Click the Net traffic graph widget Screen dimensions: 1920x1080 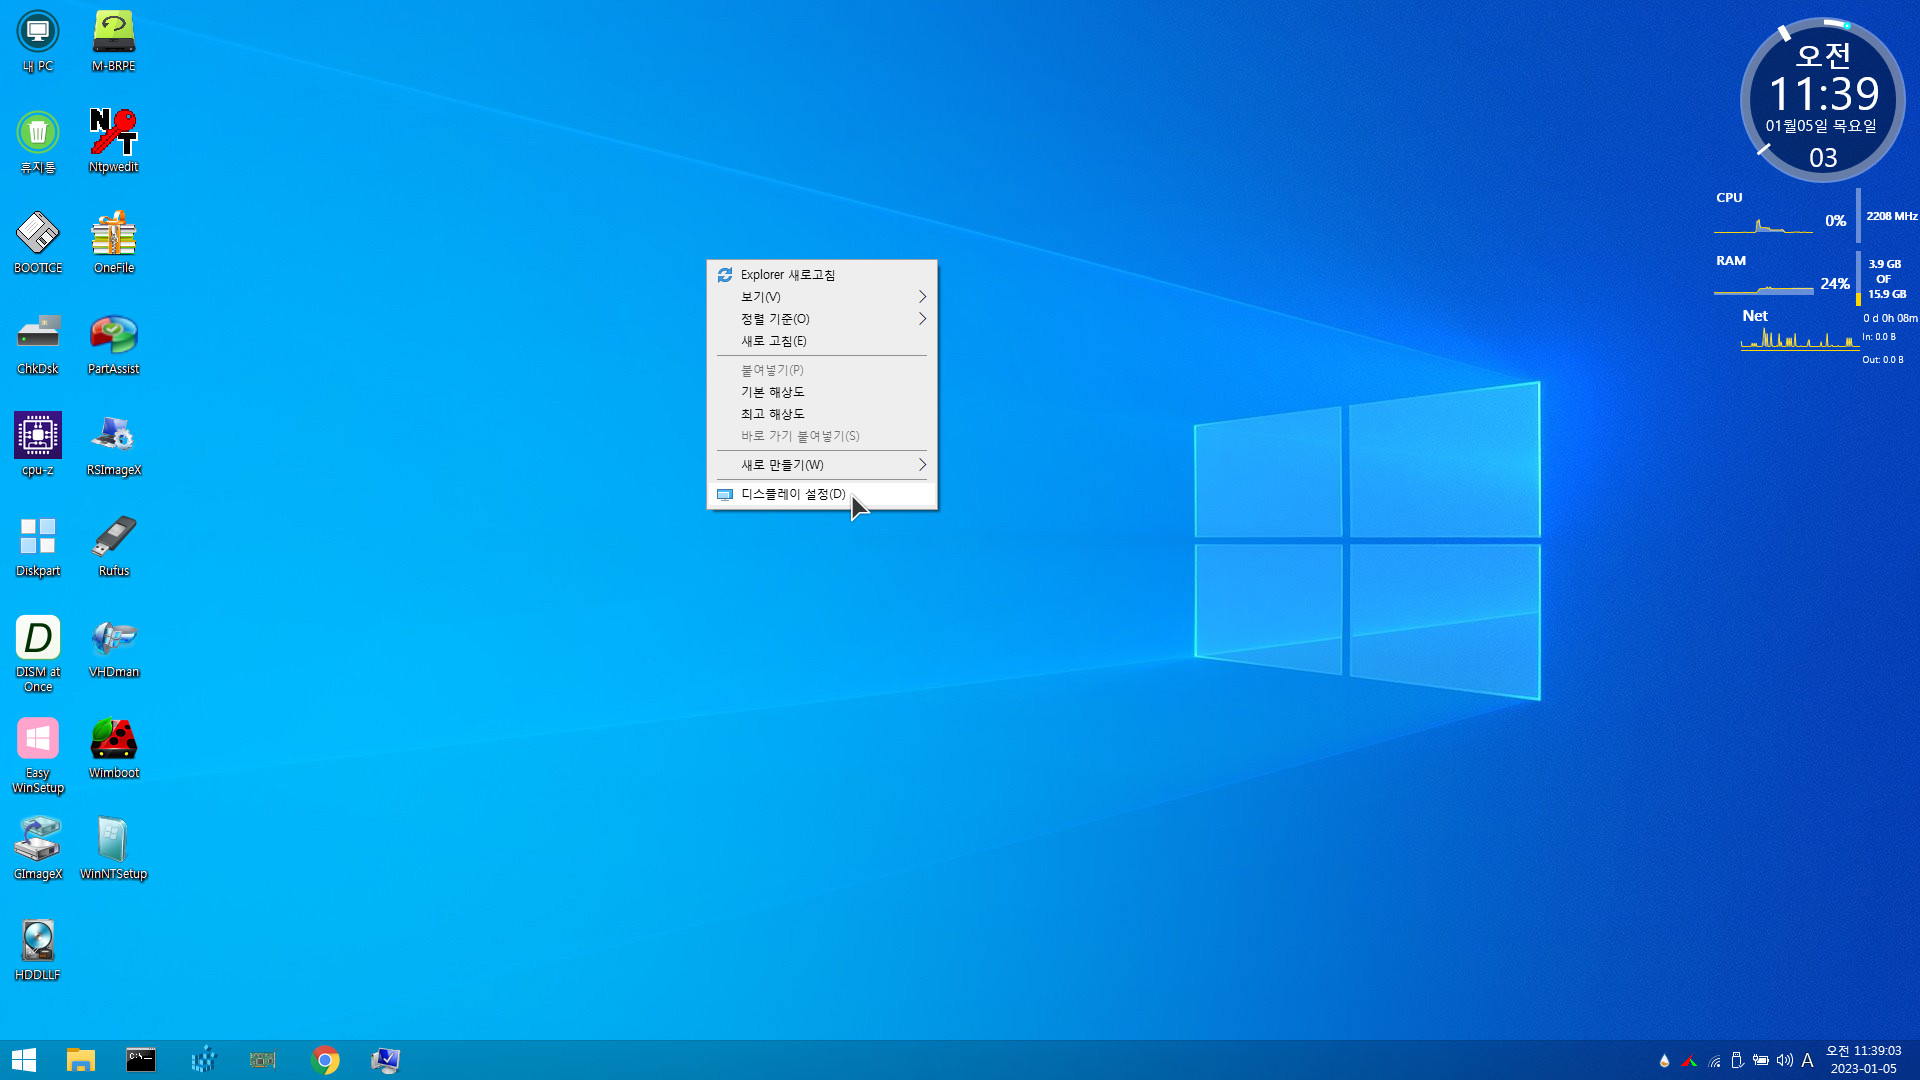coord(1800,339)
